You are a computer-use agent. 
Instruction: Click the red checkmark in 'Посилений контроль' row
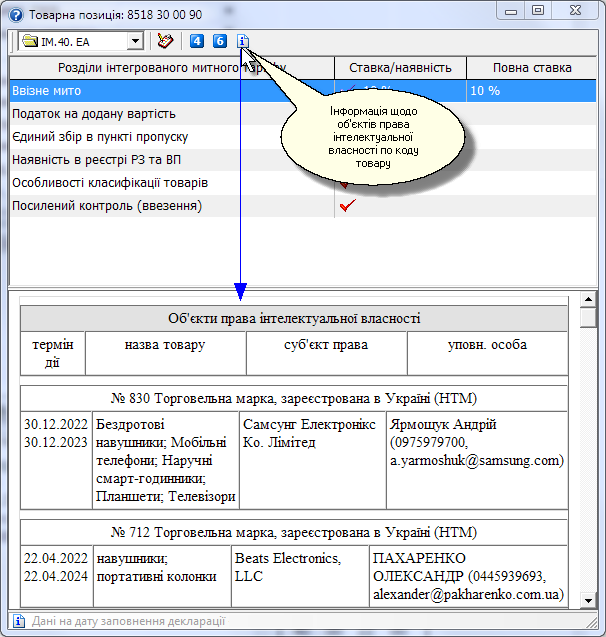pyautogui.click(x=348, y=206)
